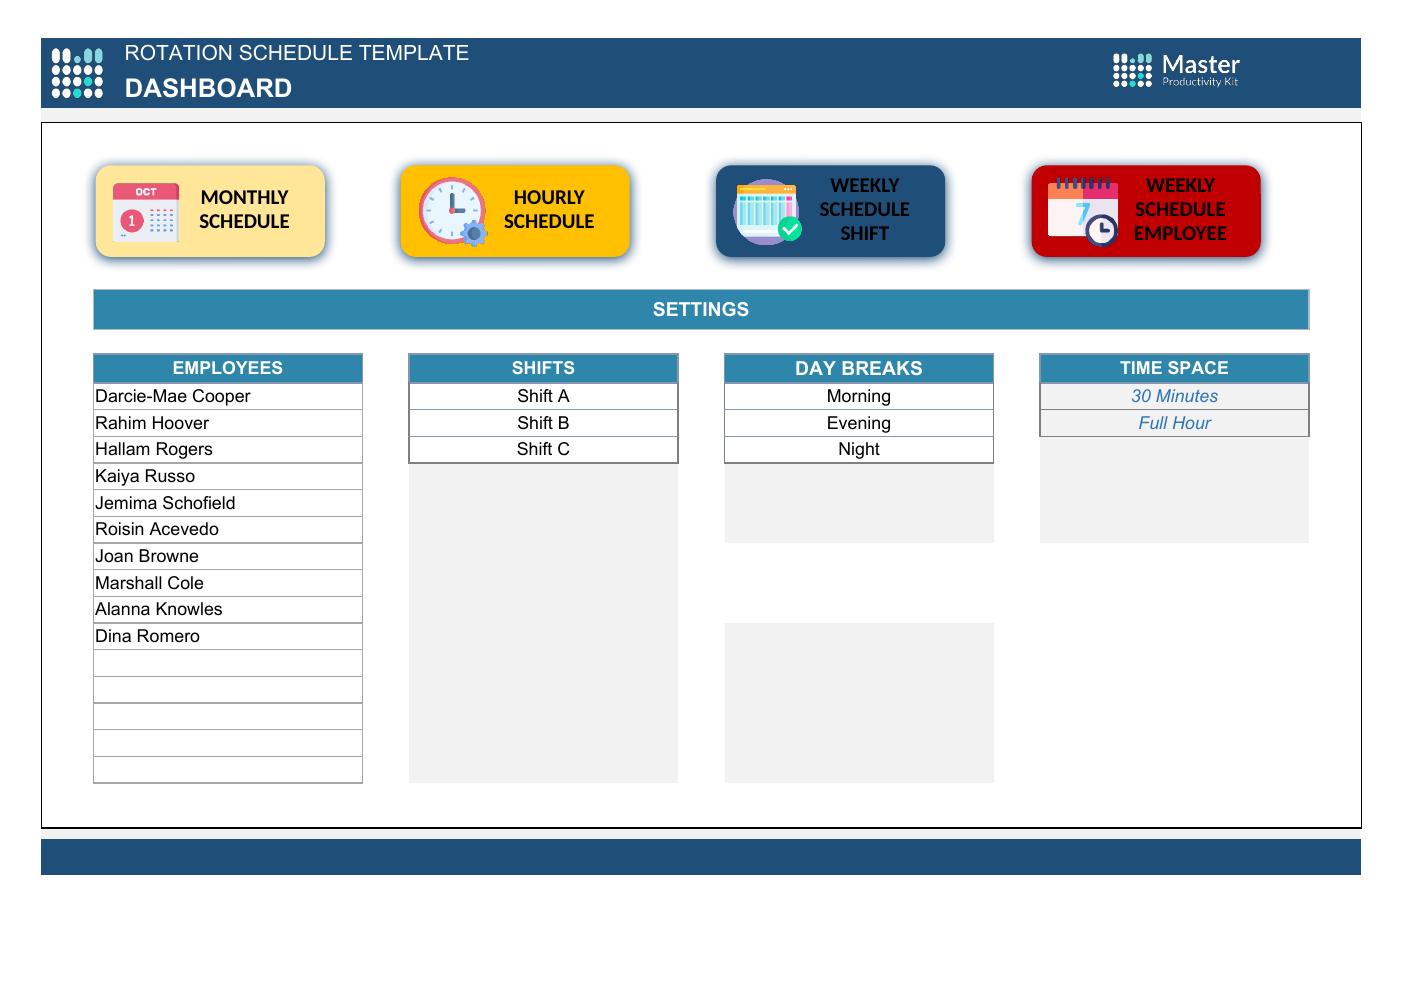1404x993 pixels.
Task: Select the Employees column header
Action: pos(228,368)
